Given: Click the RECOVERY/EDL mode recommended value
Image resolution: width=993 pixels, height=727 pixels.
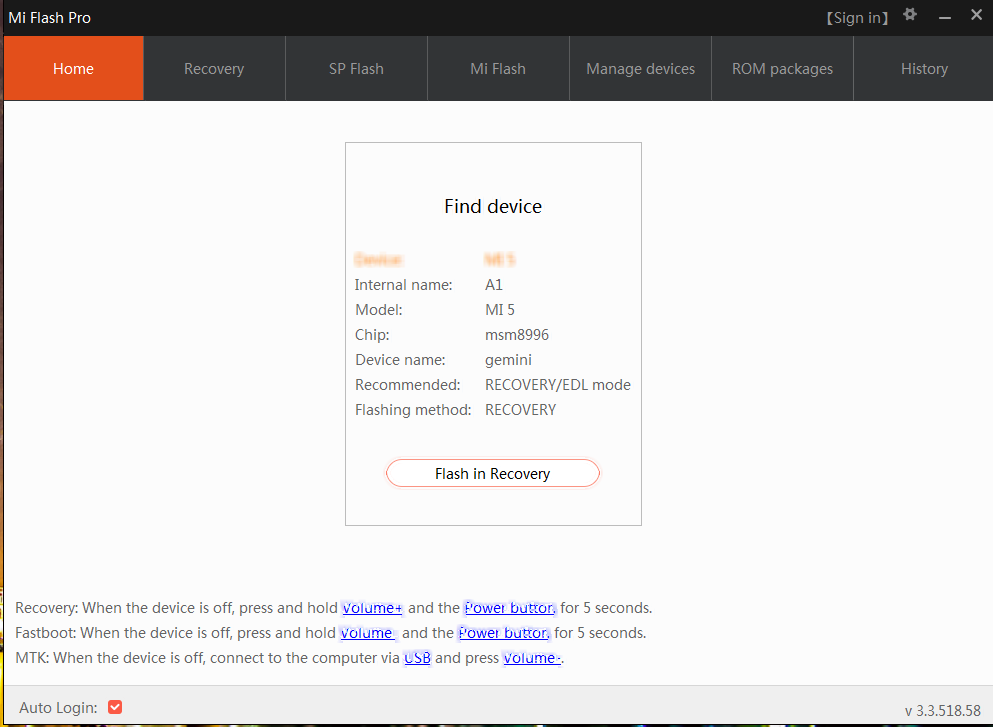Looking at the screenshot, I should coord(557,385).
